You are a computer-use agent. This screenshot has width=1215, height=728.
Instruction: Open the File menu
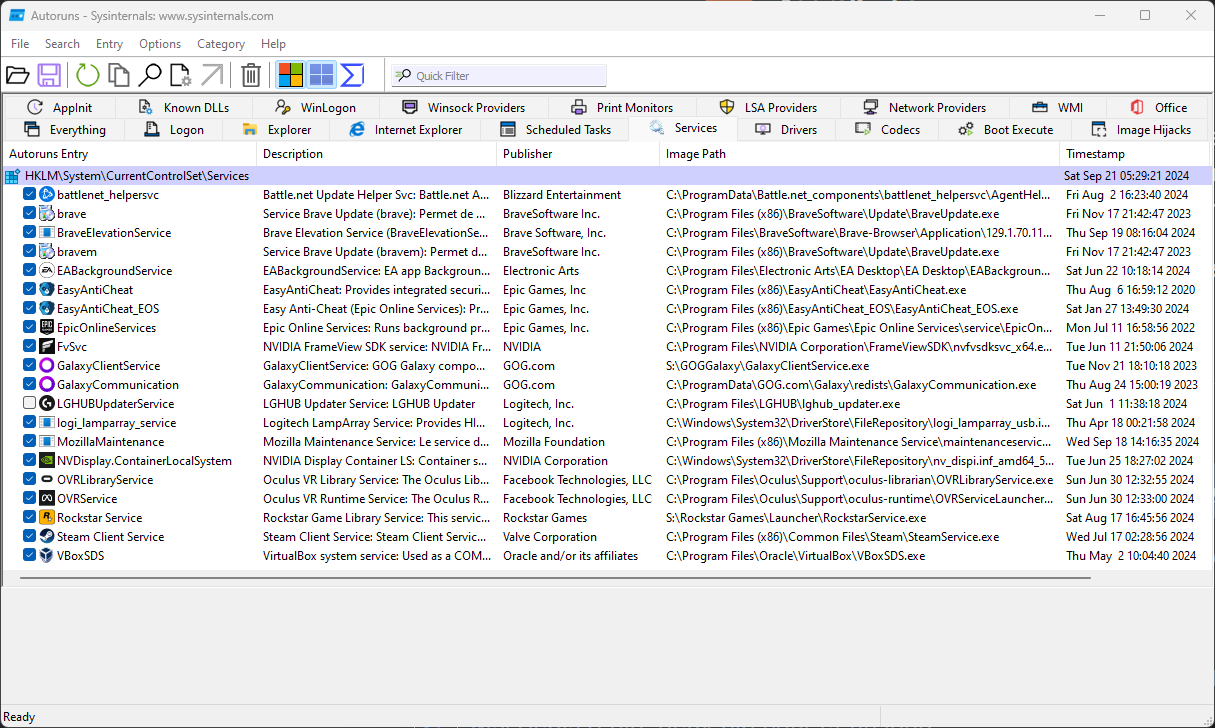pyautogui.click(x=20, y=44)
